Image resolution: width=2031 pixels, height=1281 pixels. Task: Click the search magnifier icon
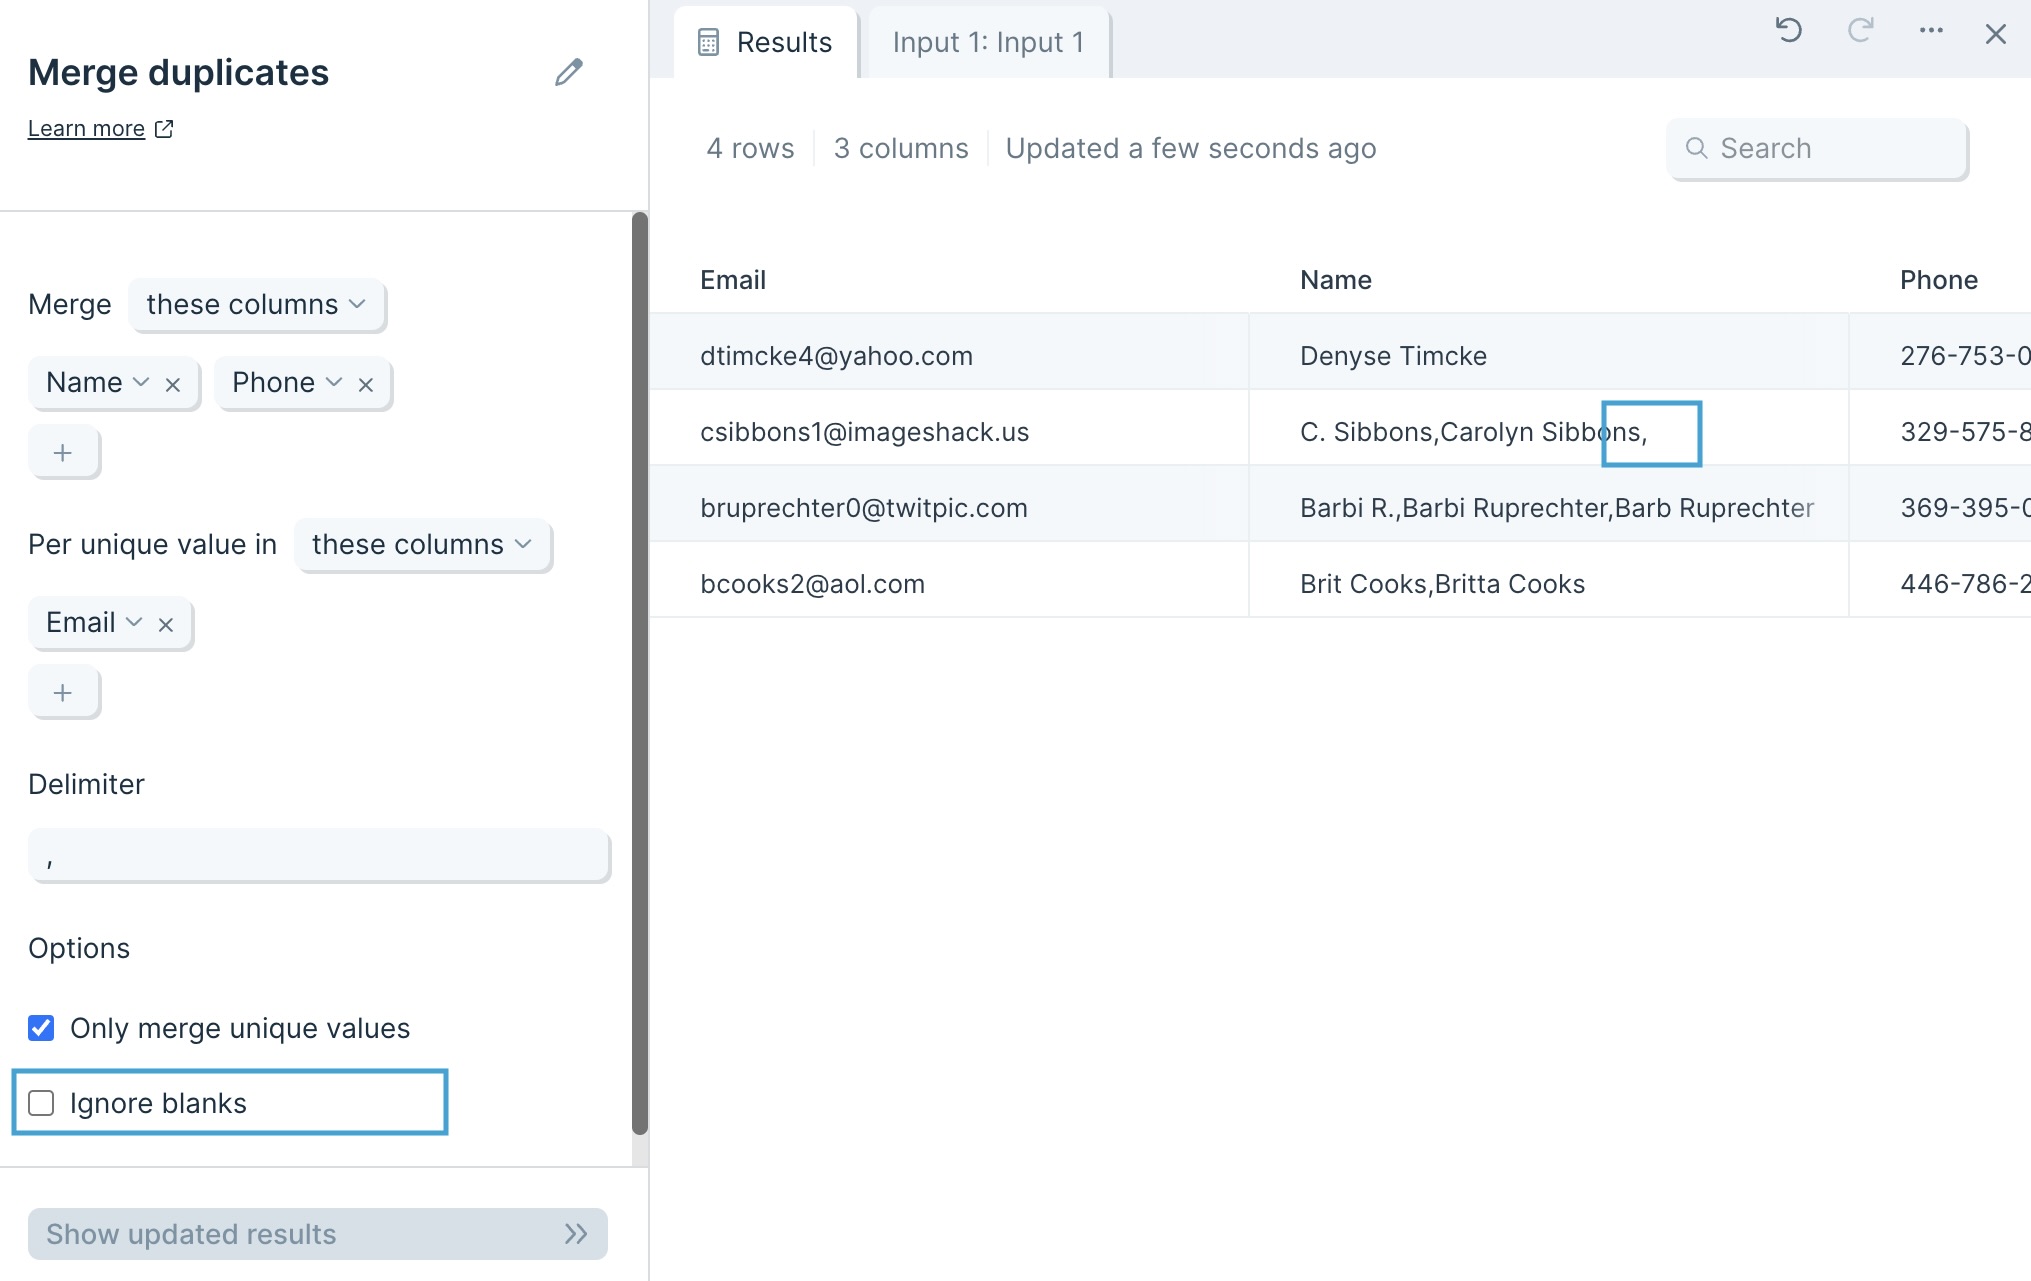pyautogui.click(x=1696, y=148)
